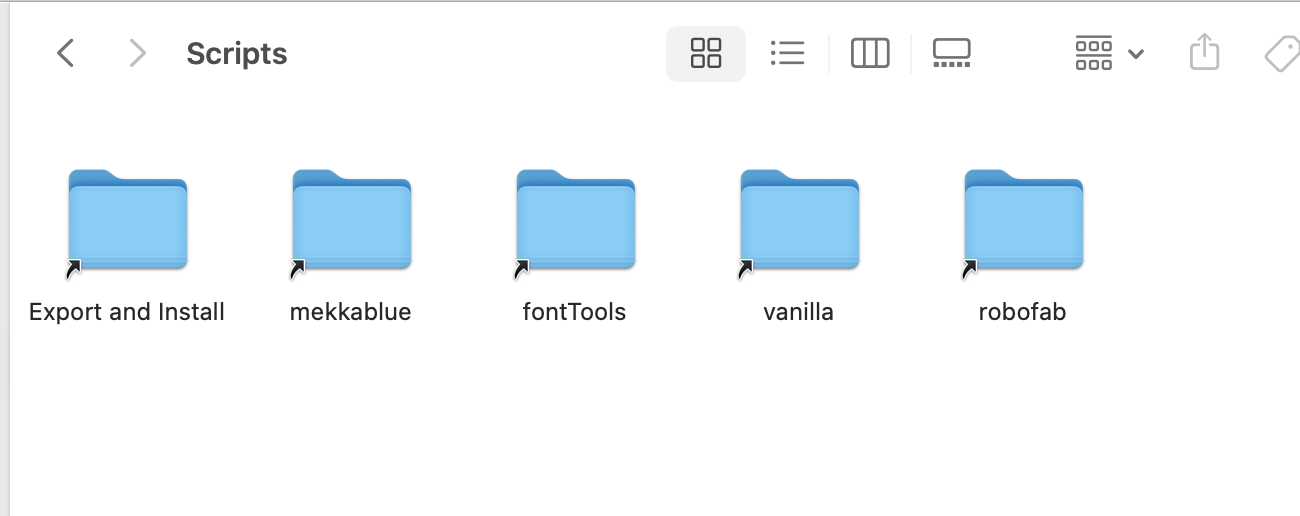
Task: Select the mekkablue folder icon
Action: [x=351, y=221]
